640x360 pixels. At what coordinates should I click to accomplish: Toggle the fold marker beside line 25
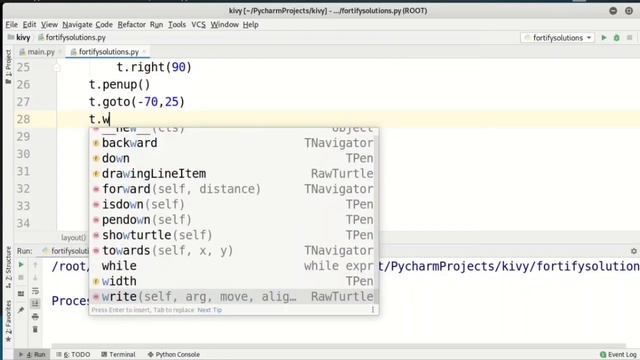pos(57,68)
